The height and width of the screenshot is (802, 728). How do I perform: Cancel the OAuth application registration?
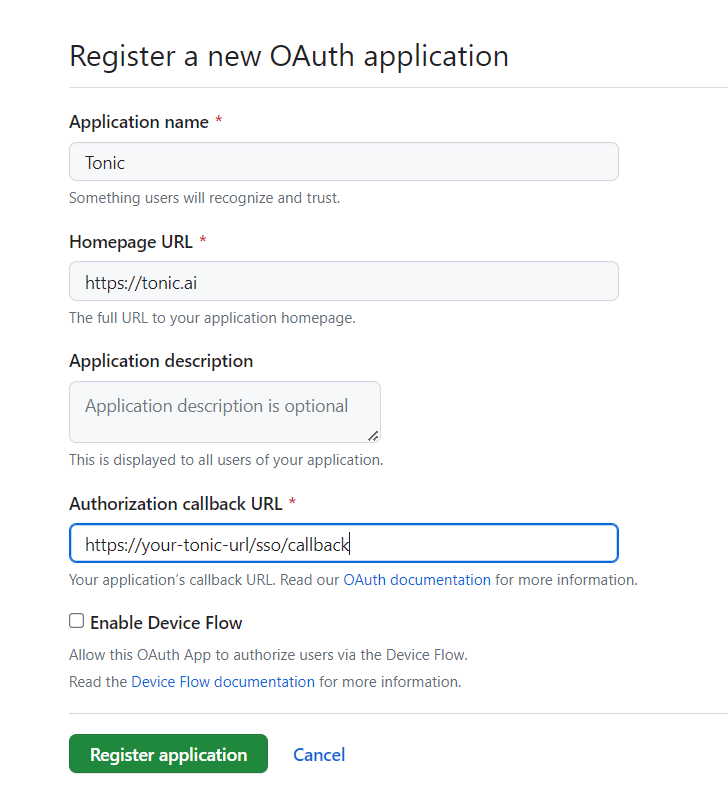(319, 755)
